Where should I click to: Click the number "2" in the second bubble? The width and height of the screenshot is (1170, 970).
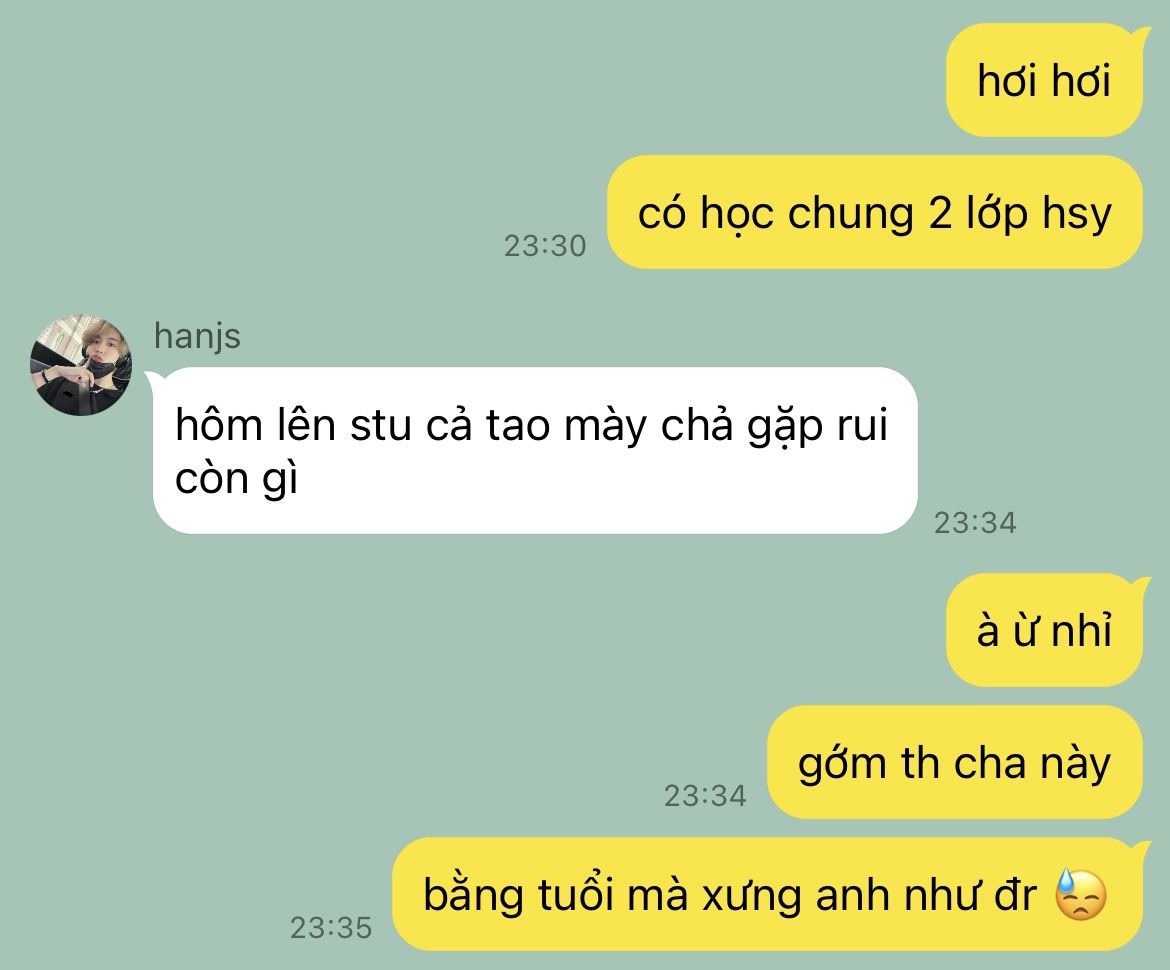point(940,213)
